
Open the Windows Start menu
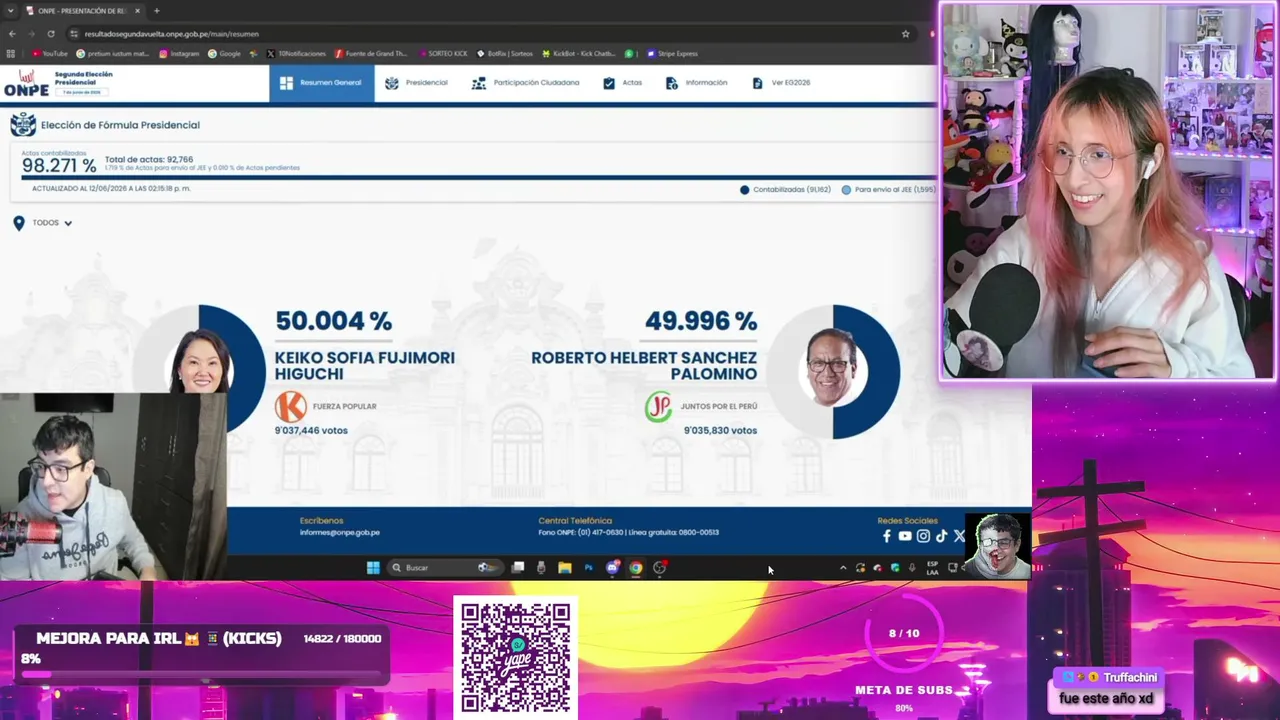click(373, 568)
